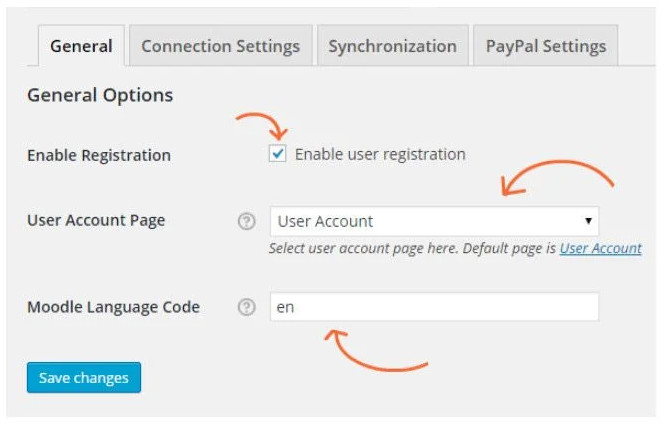Click the orange arrow below the language field
Image resolution: width=665 pixels, height=424 pixels.
(376, 350)
